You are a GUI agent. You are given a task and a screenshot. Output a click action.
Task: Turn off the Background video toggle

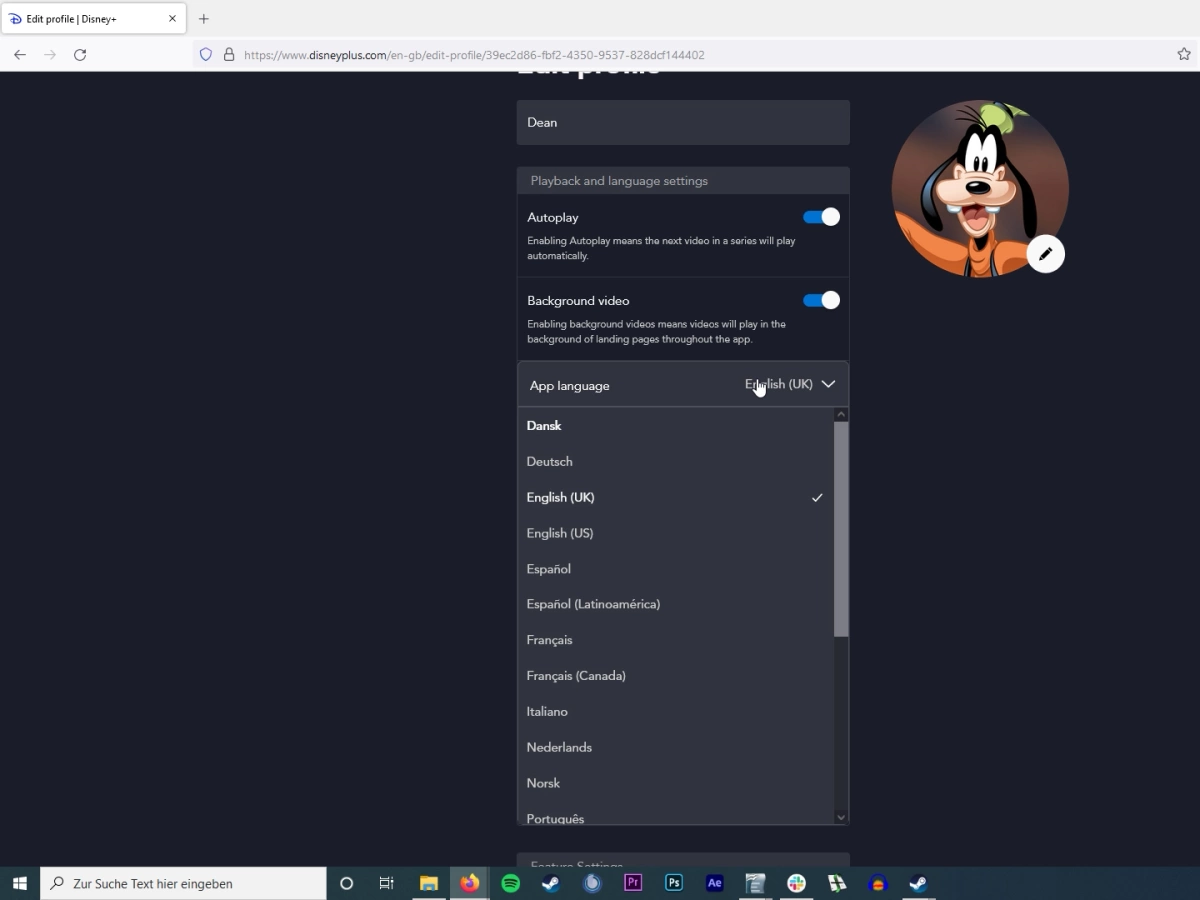[821, 300]
